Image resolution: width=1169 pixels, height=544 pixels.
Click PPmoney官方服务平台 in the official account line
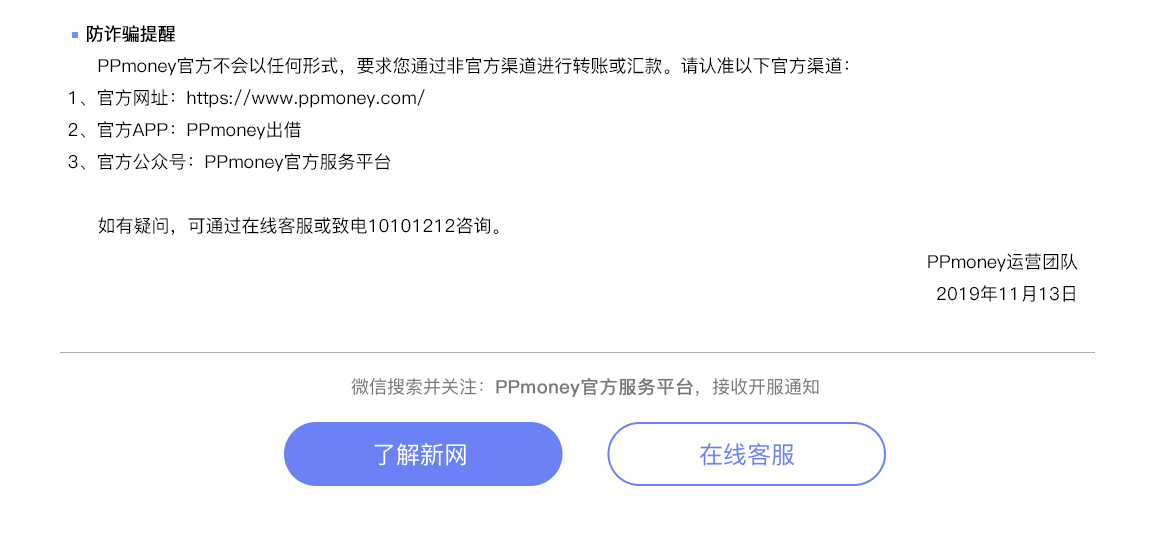point(297,162)
